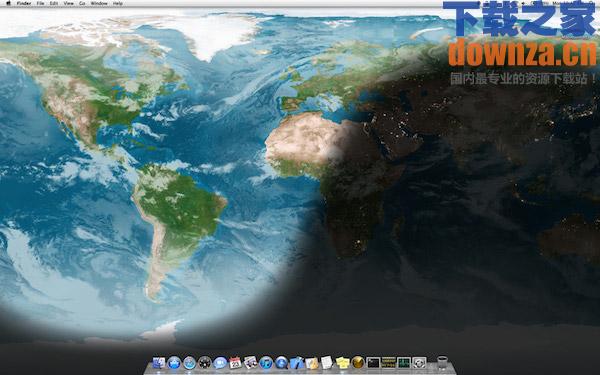Open the Safari compass icon in Dock

[x=189, y=362]
